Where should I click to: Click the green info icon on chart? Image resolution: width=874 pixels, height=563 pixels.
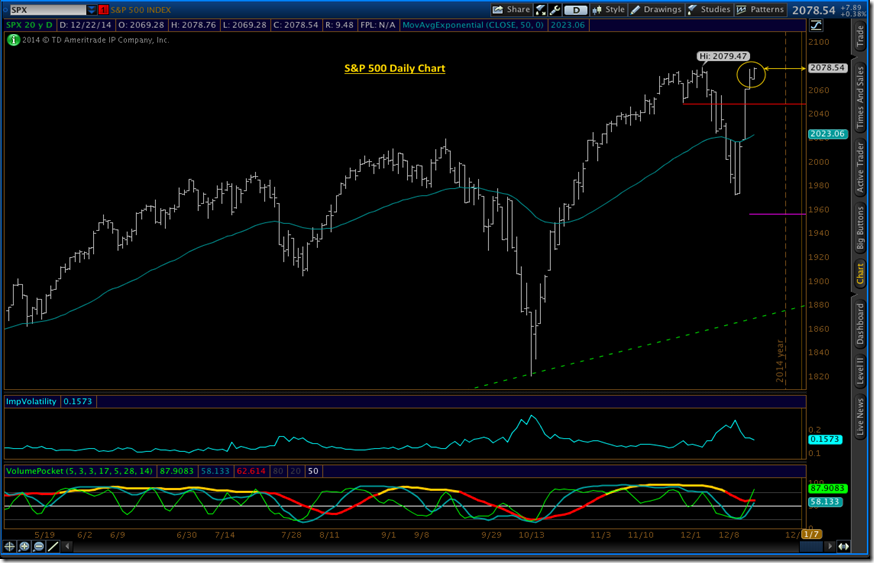pyautogui.click(x=13, y=40)
